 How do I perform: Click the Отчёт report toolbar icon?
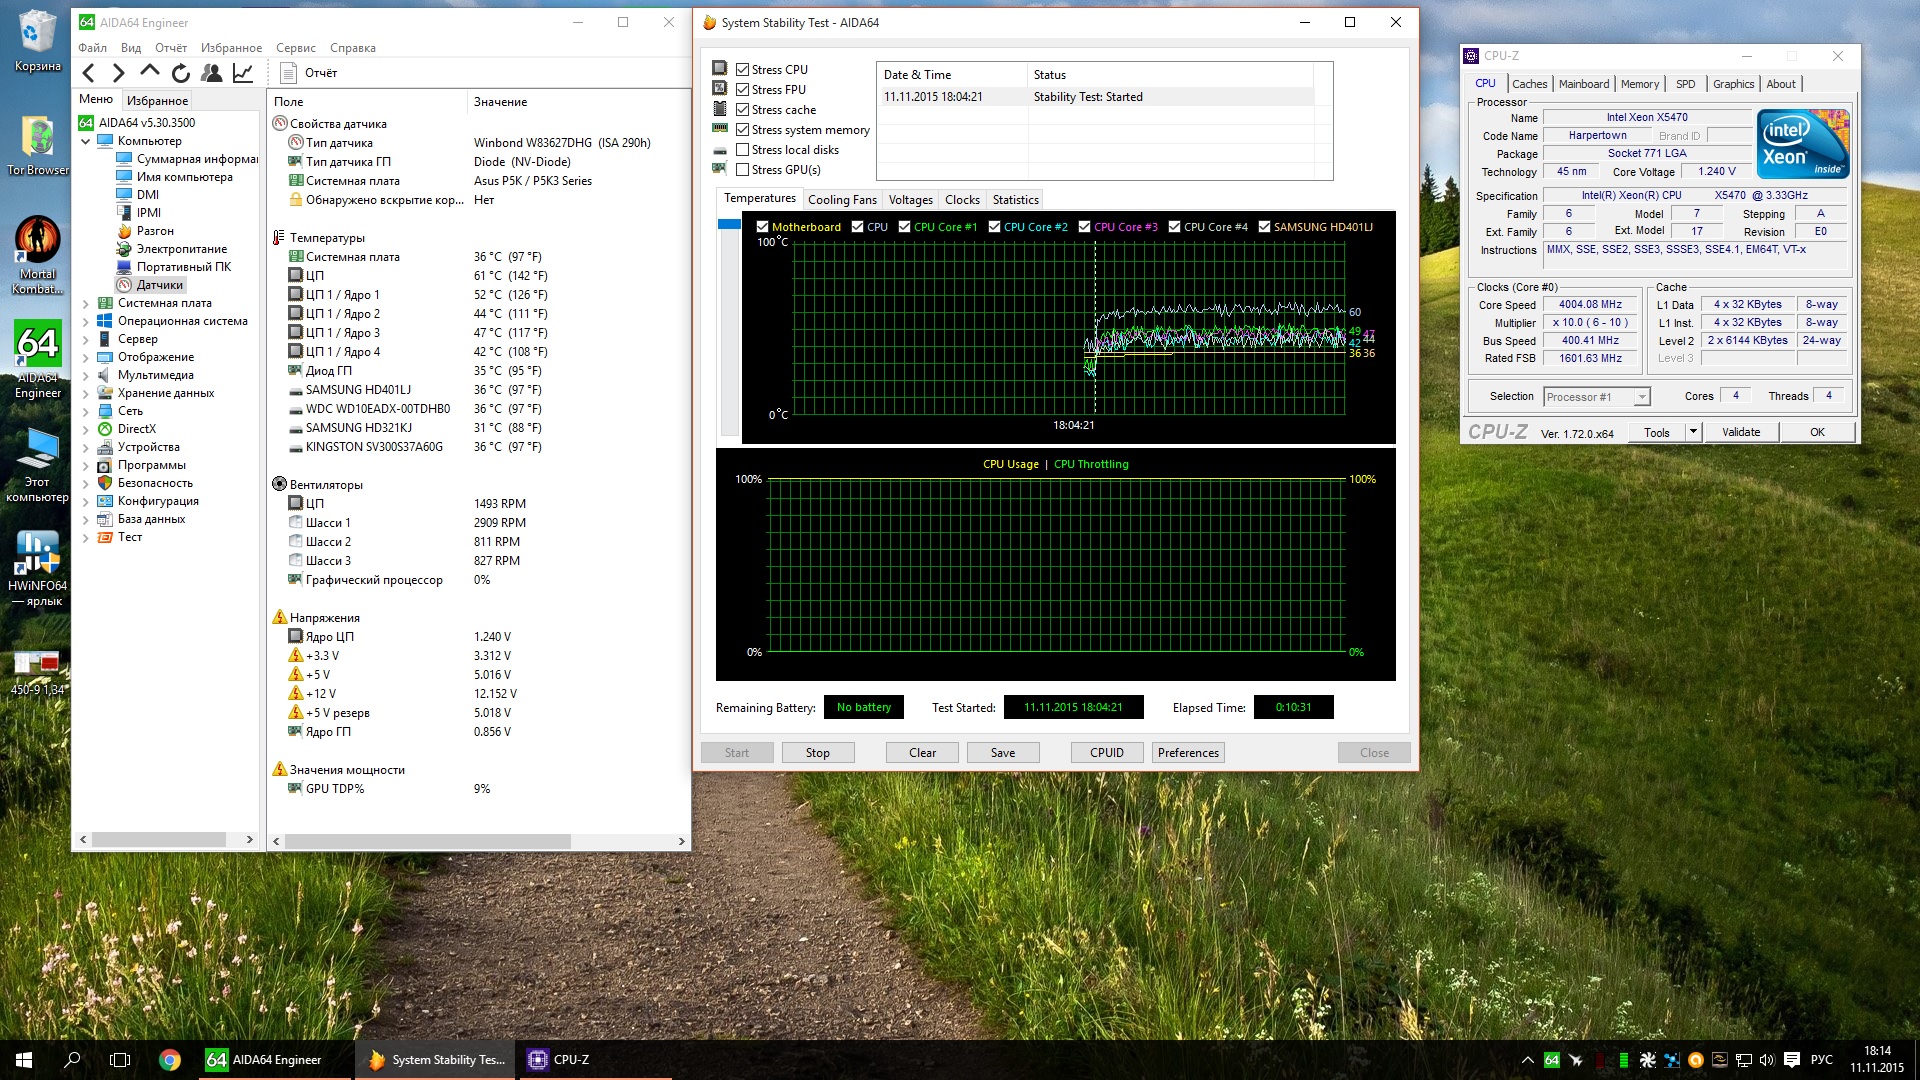(289, 73)
